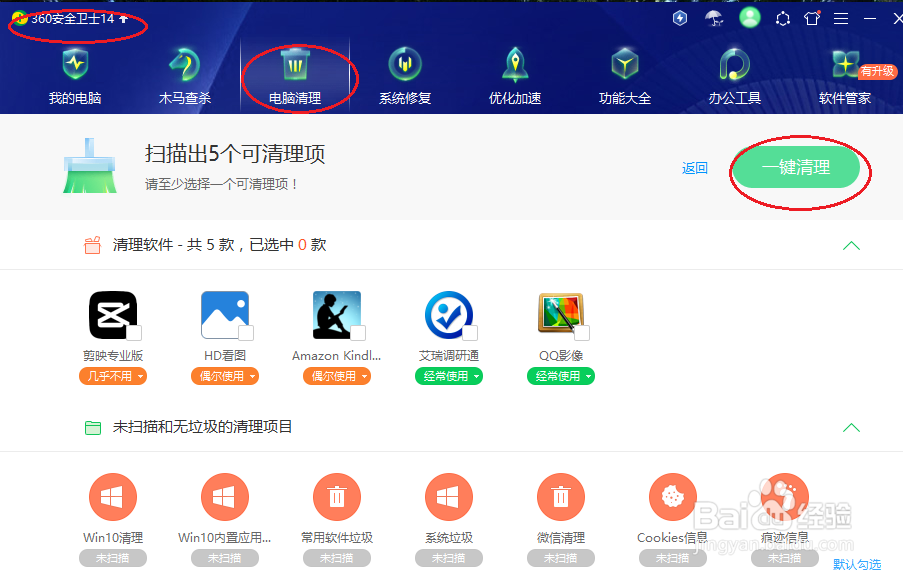
Task: Check the 艾瑞调研通 checkbox
Action: click(470, 332)
